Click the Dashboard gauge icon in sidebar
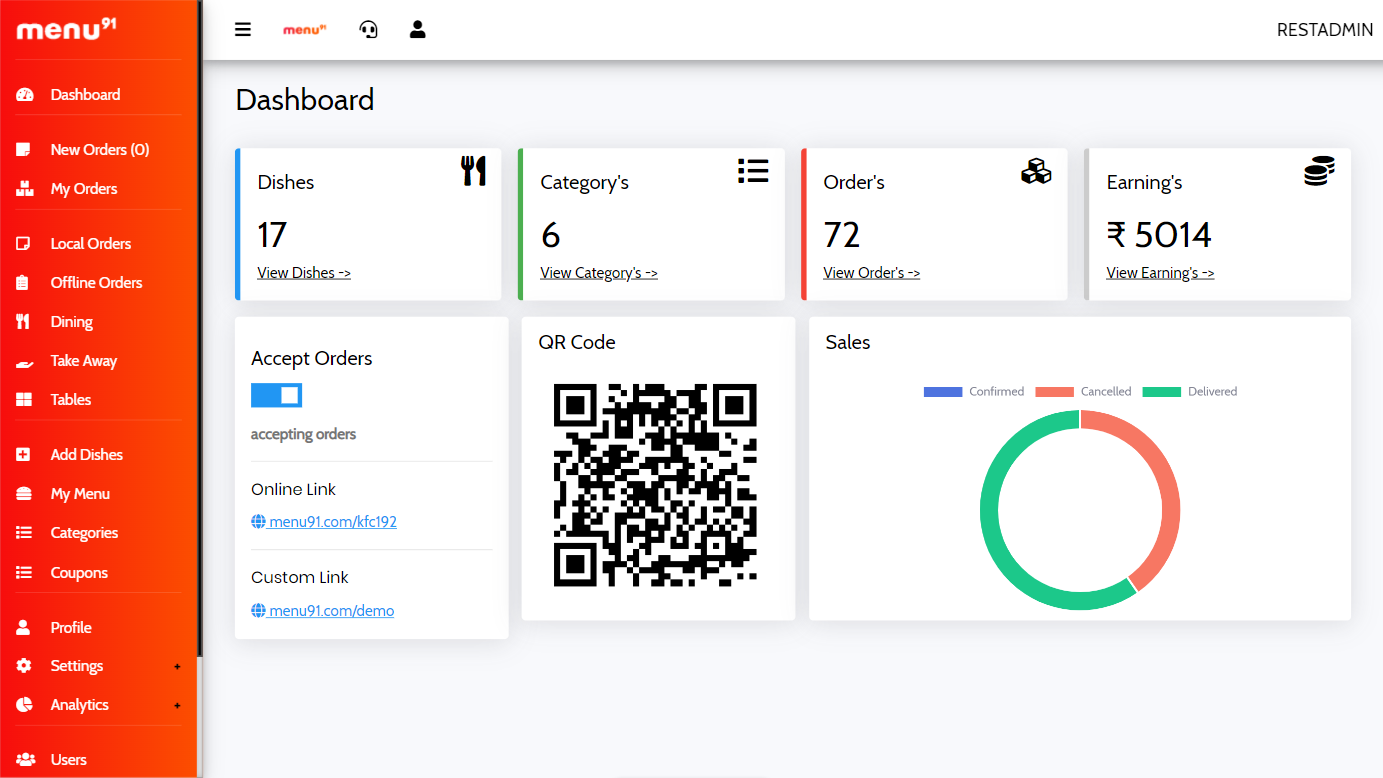 pyautogui.click(x=25, y=95)
